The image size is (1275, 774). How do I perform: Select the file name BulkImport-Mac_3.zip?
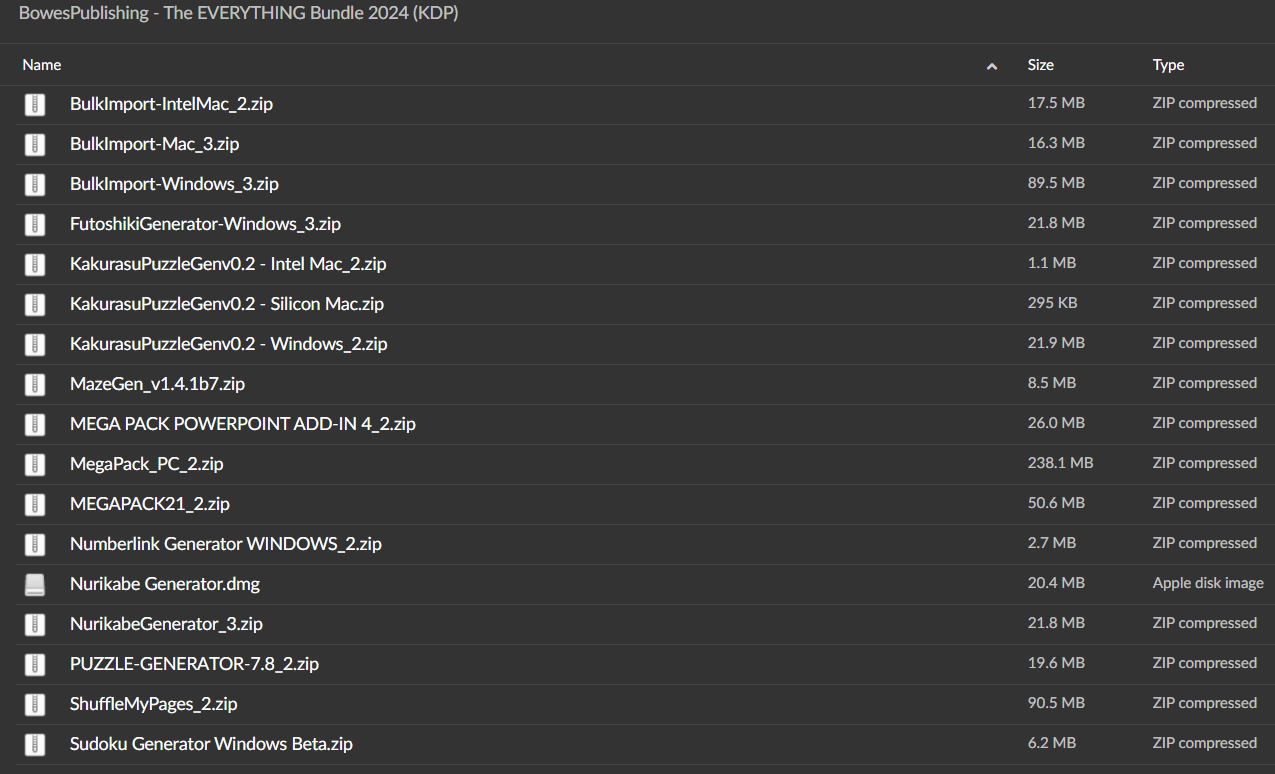point(155,144)
